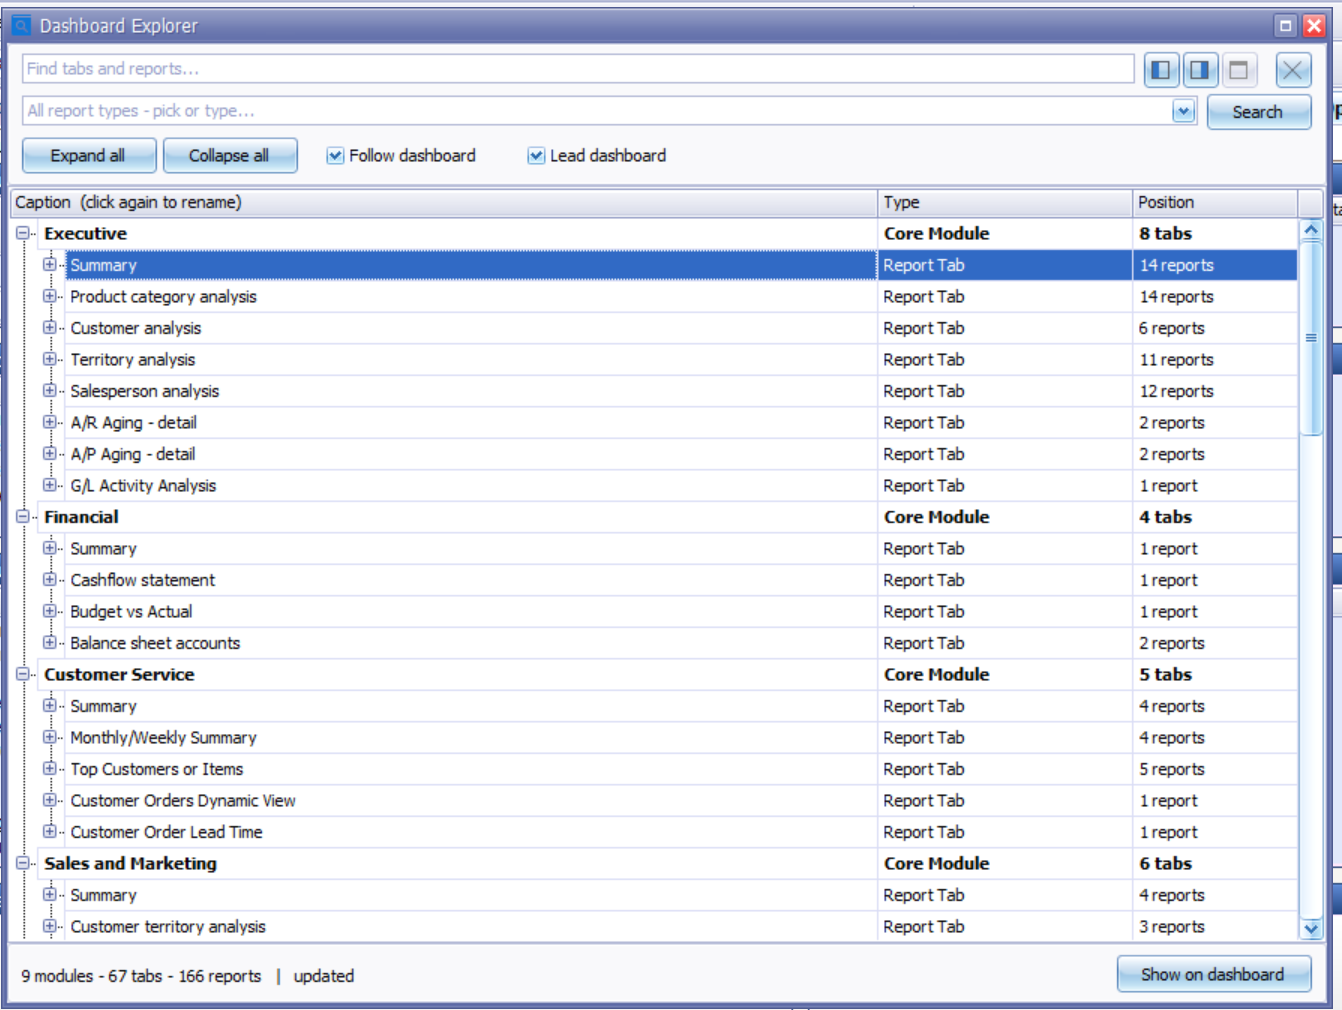The image size is (1342, 1010).
Task: Expand the Customer analysis tab node
Action: point(49,328)
